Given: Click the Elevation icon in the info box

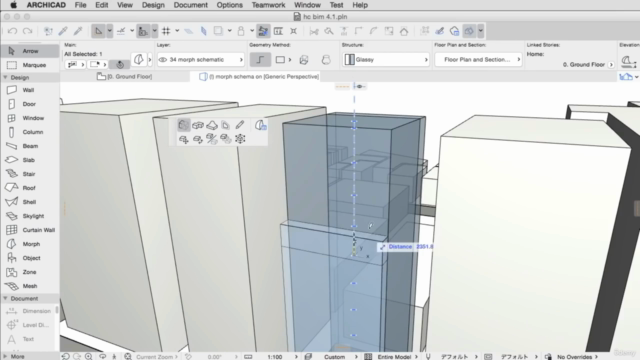Looking at the screenshot, I should pos(628,61).
